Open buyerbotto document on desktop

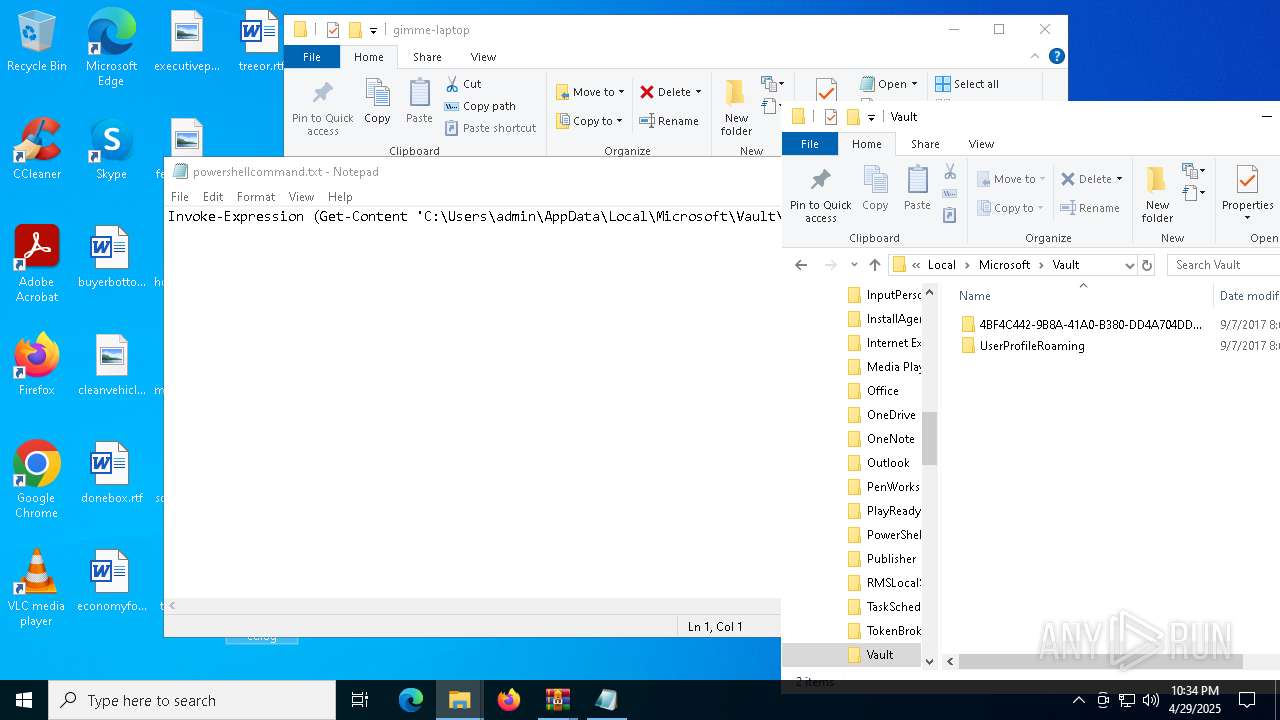point(111,257)
